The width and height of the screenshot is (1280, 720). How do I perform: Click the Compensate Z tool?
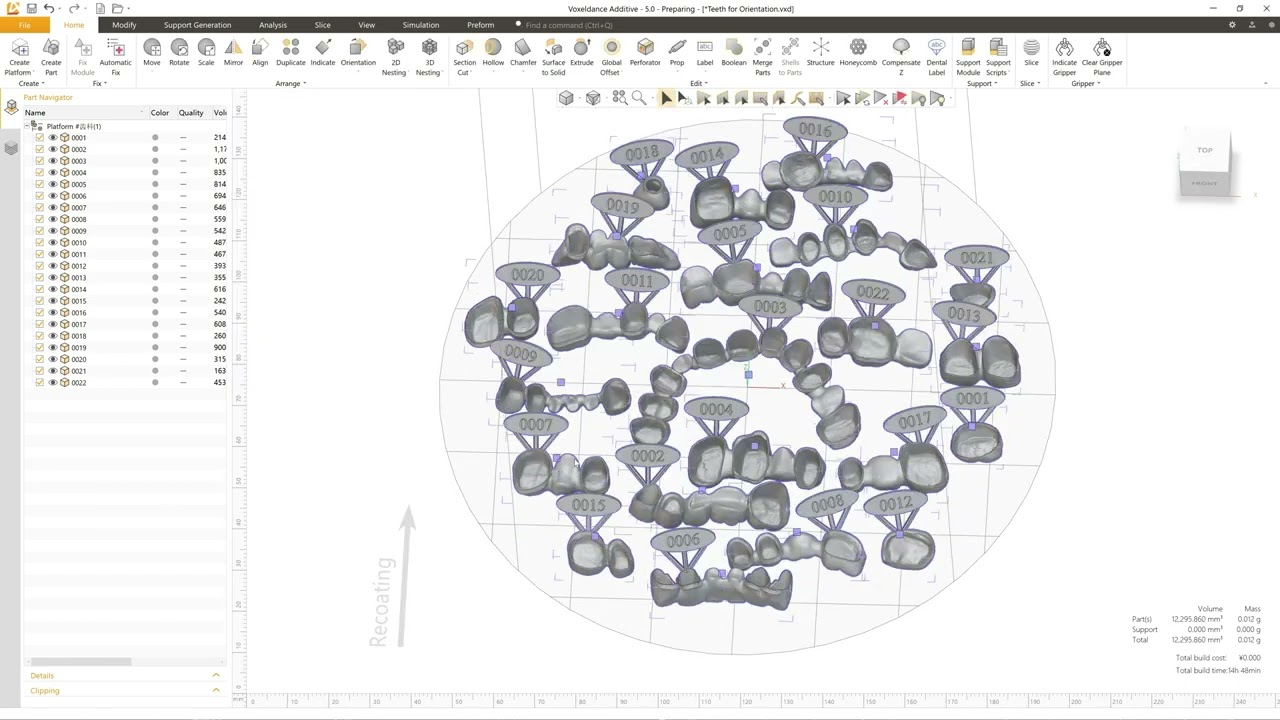(901, 57)
